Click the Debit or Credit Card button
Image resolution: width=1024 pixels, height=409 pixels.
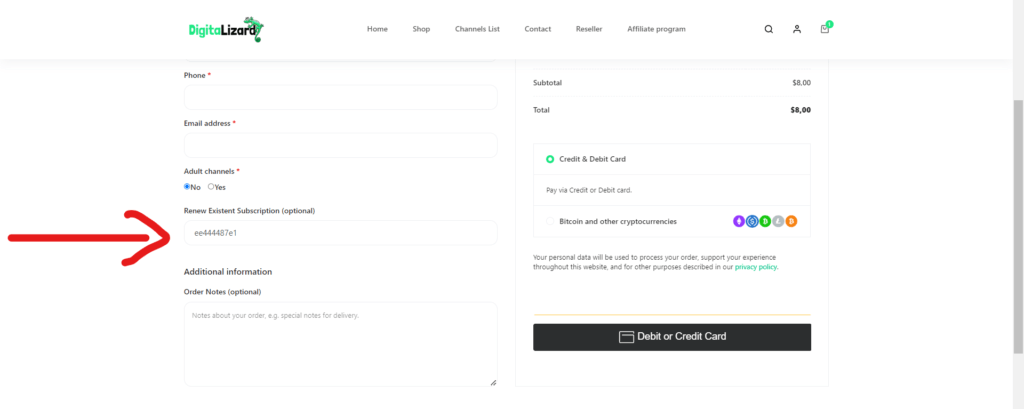pyautogui.click(x=672, y=337)
